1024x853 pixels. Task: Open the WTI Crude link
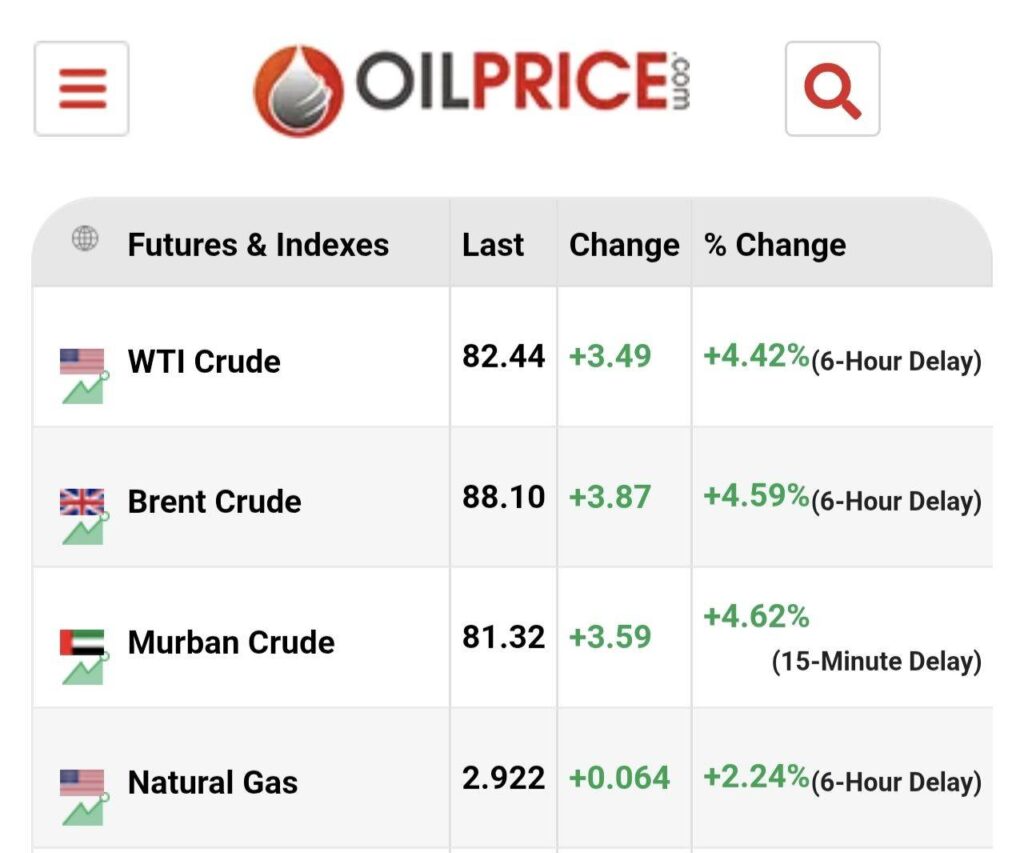click(x=204, y=361)
